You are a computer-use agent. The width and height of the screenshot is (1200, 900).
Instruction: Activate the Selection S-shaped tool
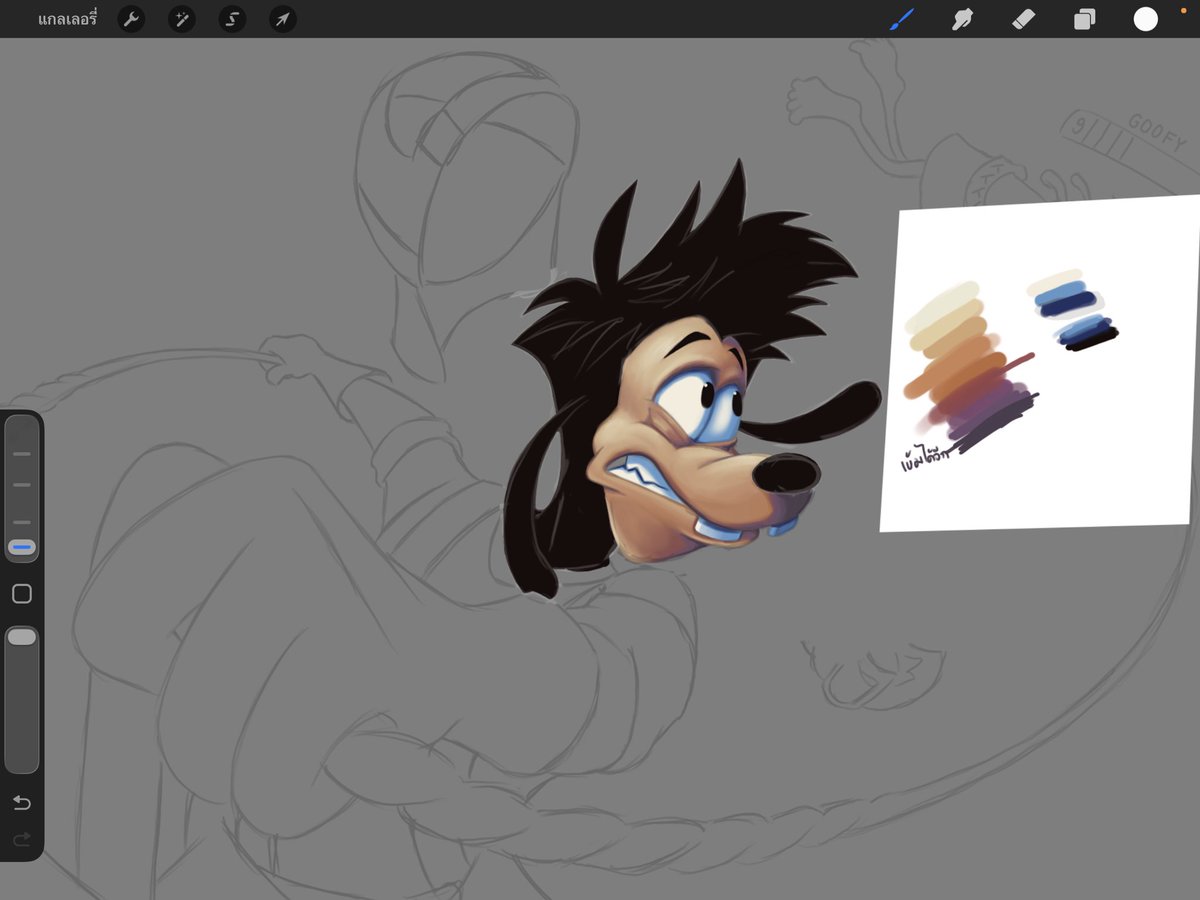[232, 19]
